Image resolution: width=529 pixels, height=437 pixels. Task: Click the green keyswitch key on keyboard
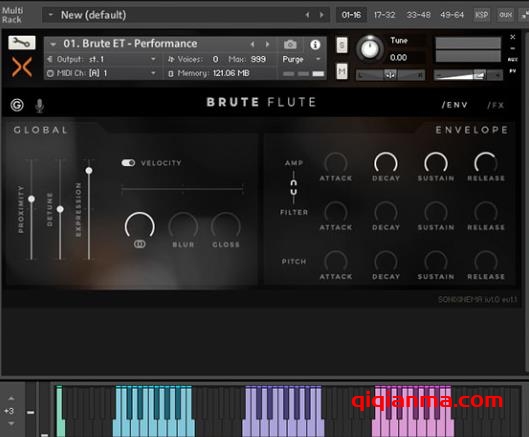[x=60, y=411]
